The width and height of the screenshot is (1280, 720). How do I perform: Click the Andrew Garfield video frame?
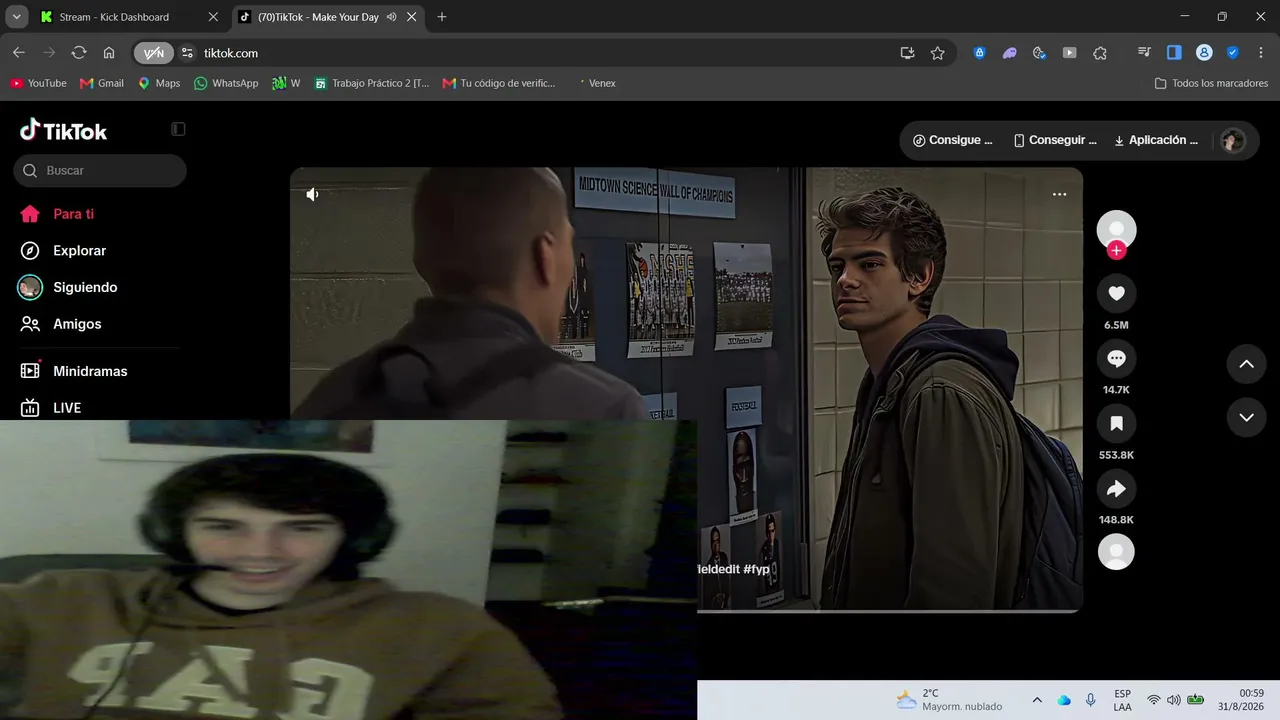pyautogui.click(x=686, y=390)
